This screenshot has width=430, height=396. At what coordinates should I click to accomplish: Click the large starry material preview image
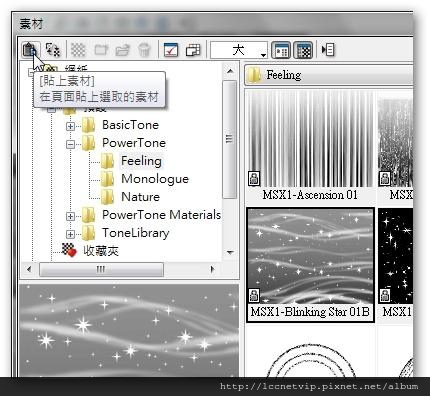(129, 331)
